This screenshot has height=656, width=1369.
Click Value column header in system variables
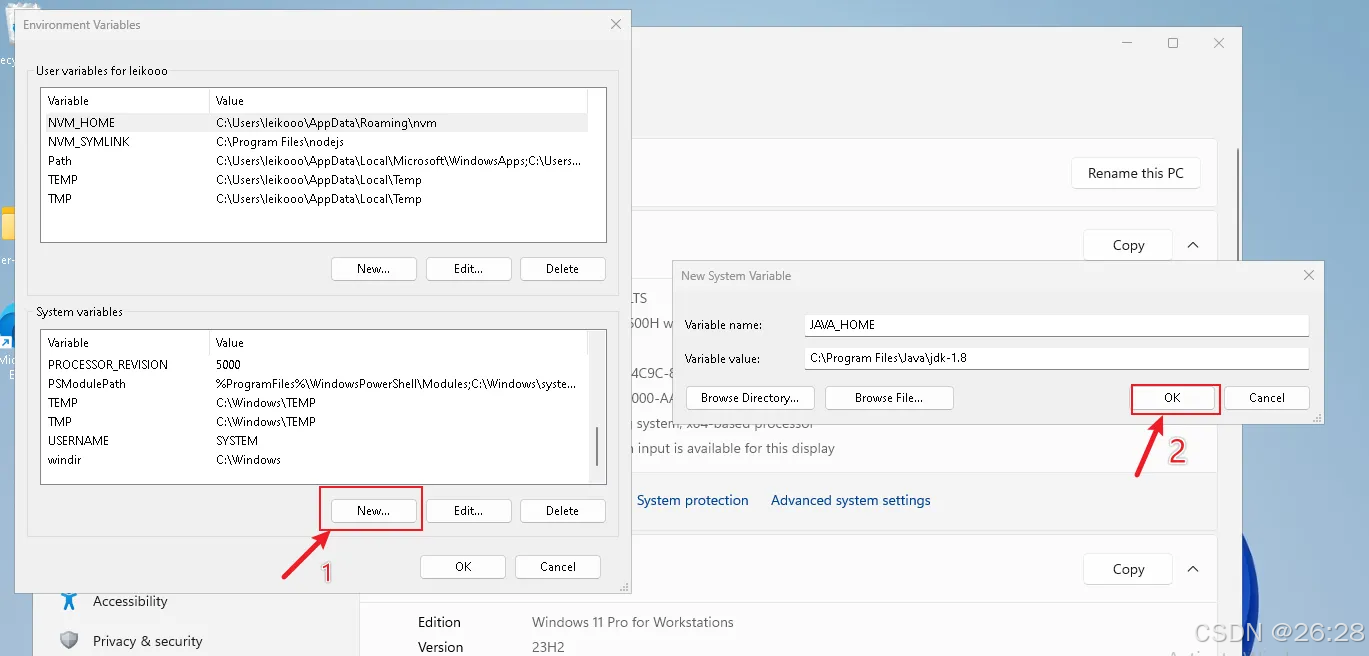(398, 343)
